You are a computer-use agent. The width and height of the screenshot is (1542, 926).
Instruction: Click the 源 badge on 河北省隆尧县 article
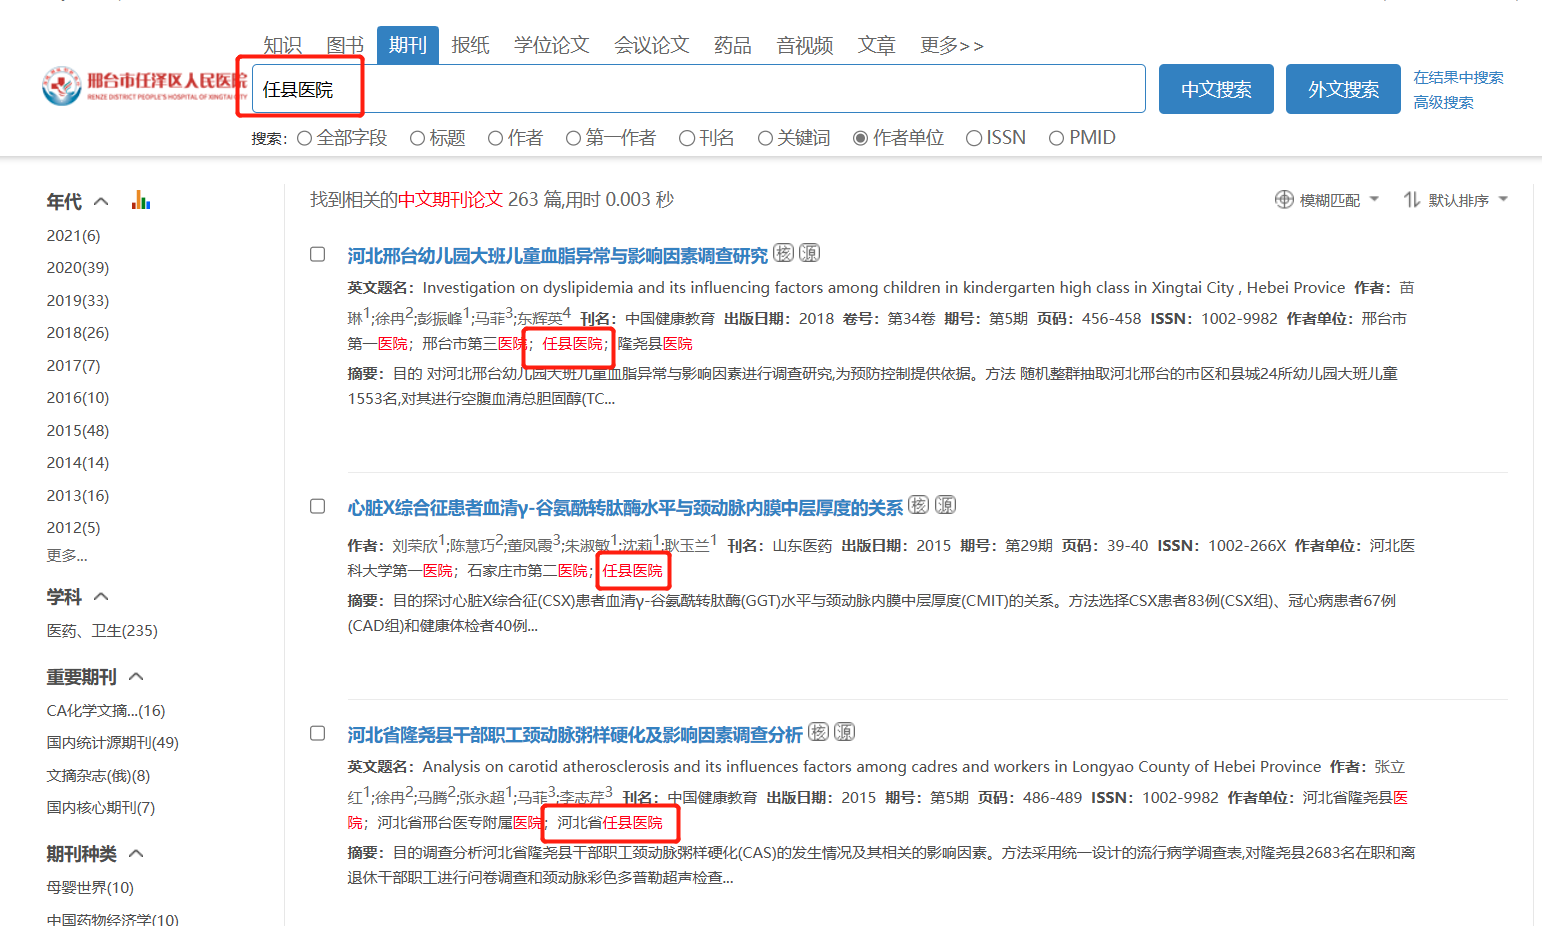click(845, 732)
